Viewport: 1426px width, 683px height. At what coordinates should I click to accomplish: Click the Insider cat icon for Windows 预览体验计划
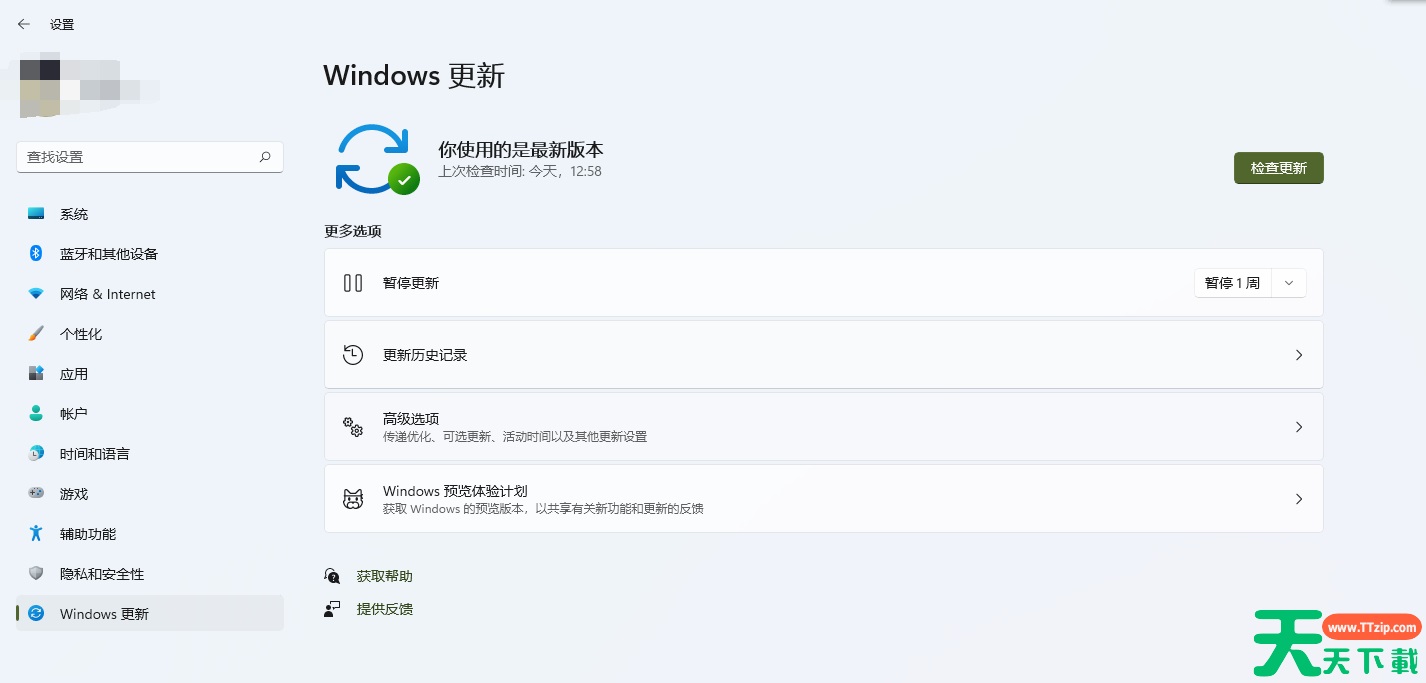click(353, 499)
